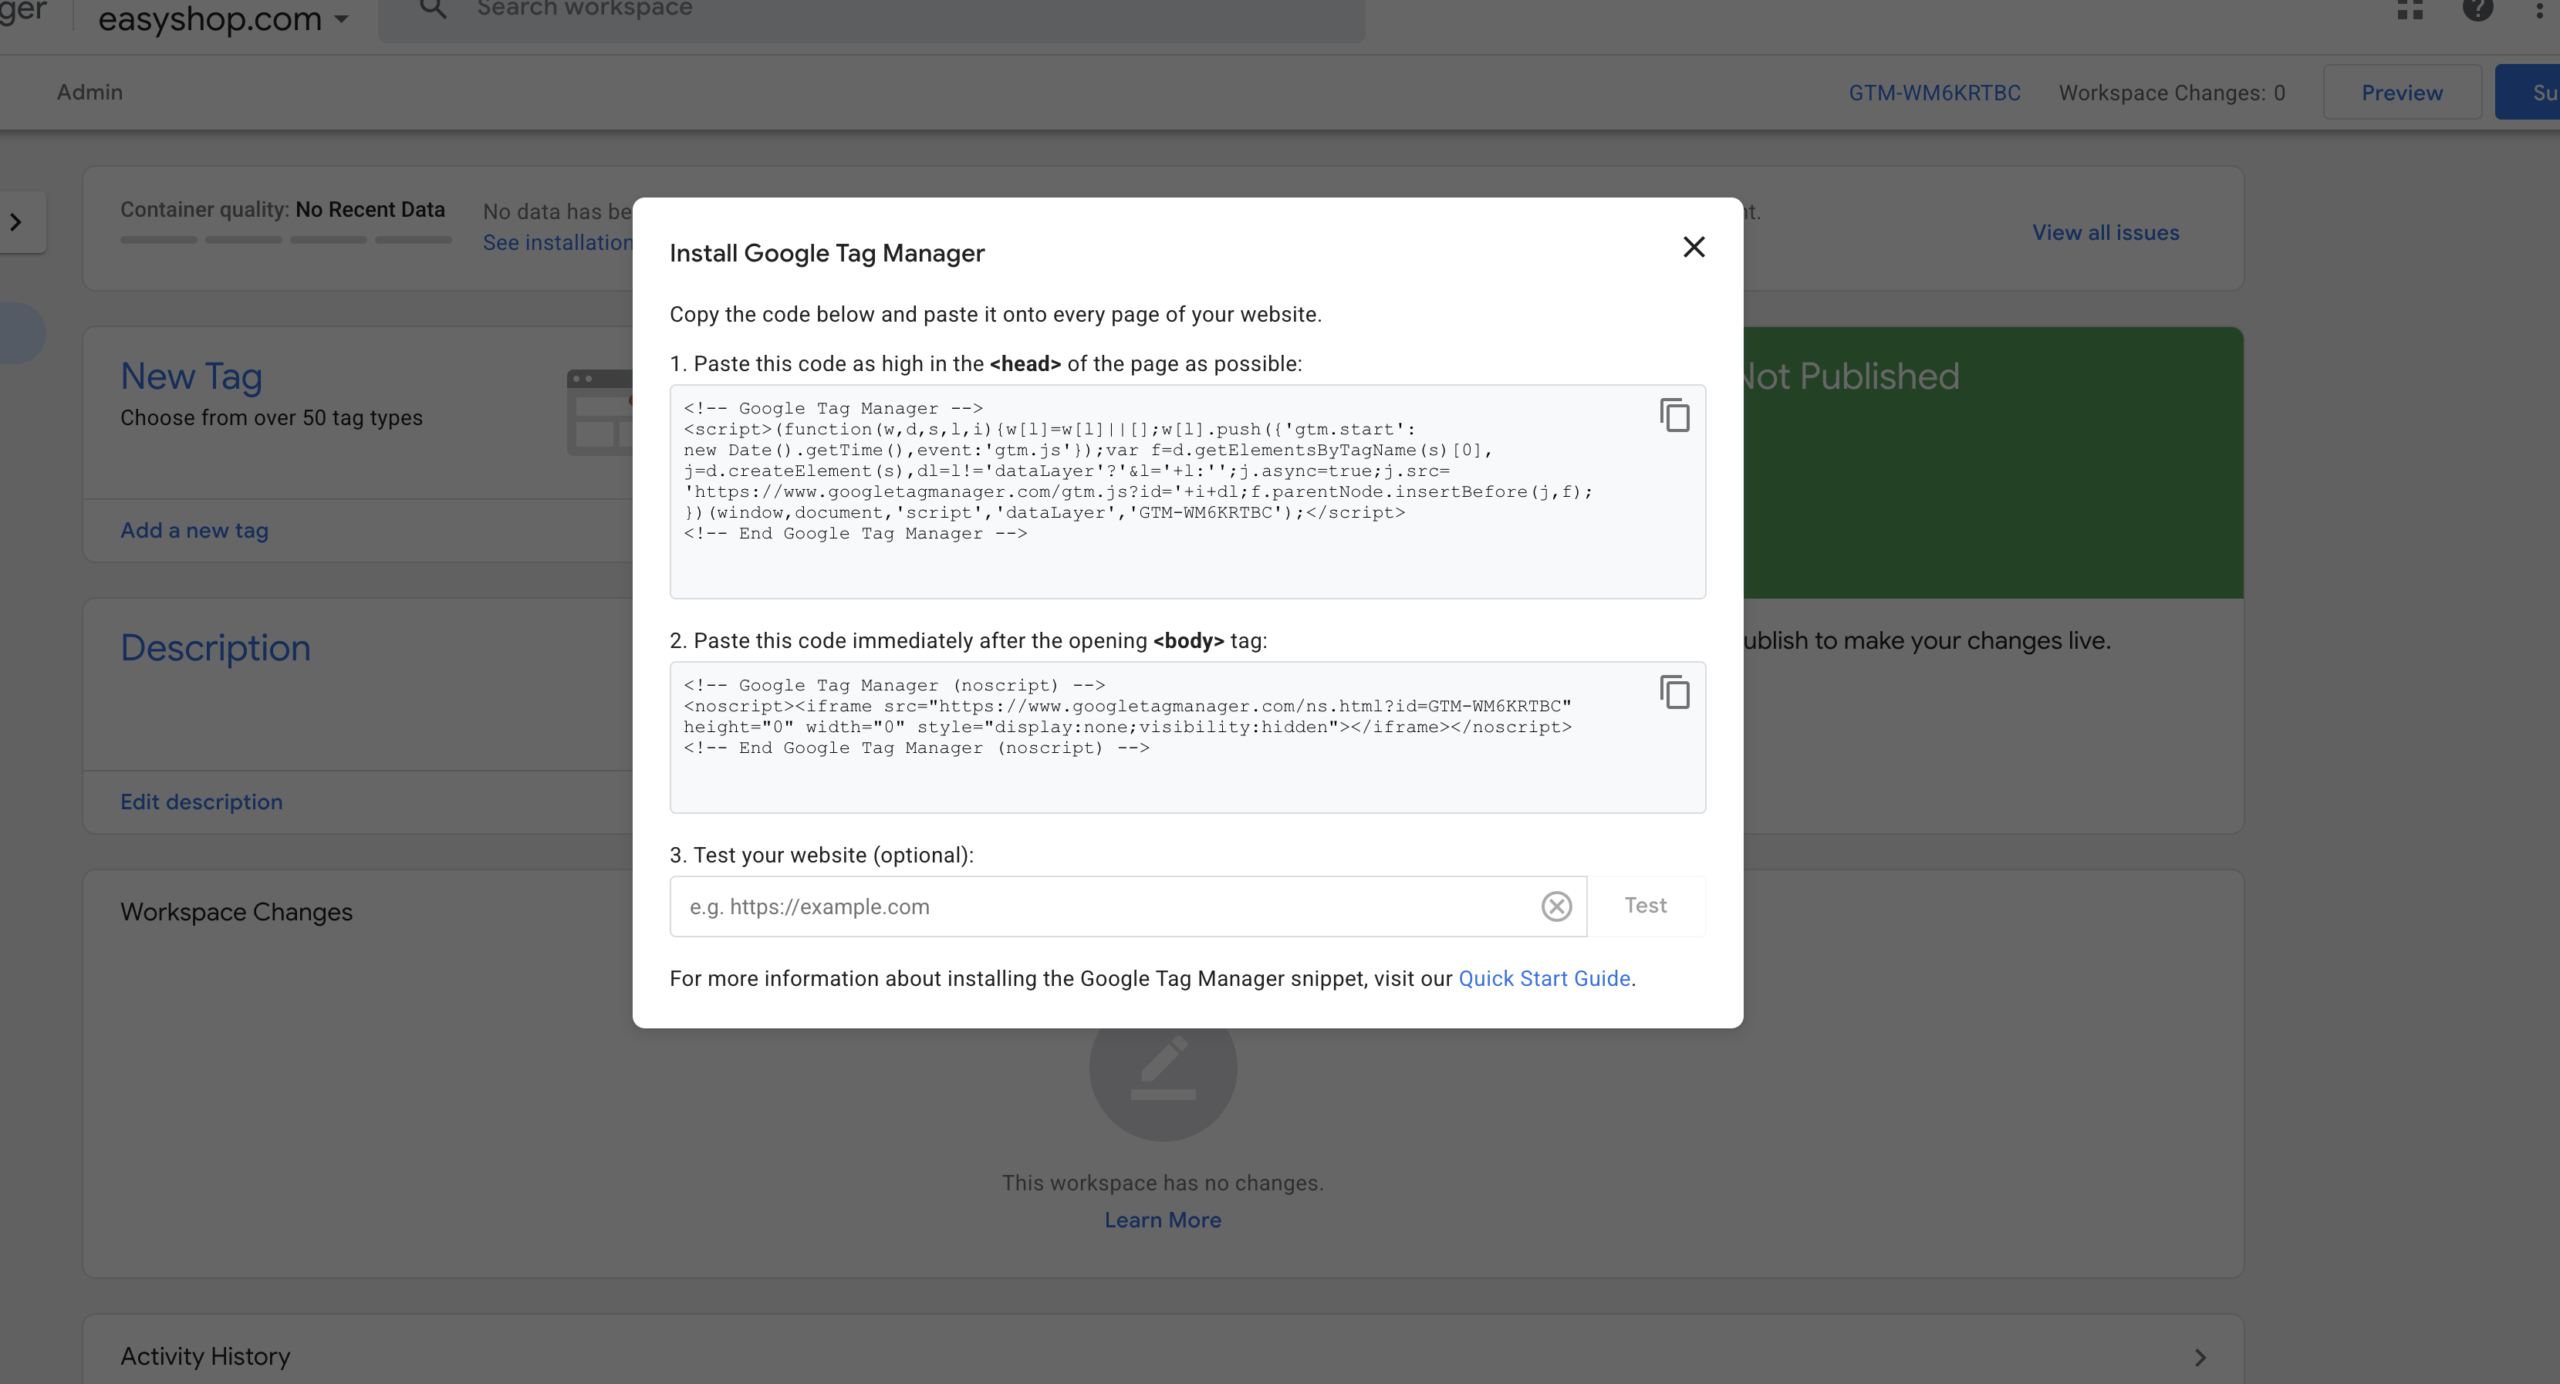The height and width of the screenshot is (1384, 2560).
Task: Close the Install Google Tag Manager dialog
Action: (x=1693, y=247)
